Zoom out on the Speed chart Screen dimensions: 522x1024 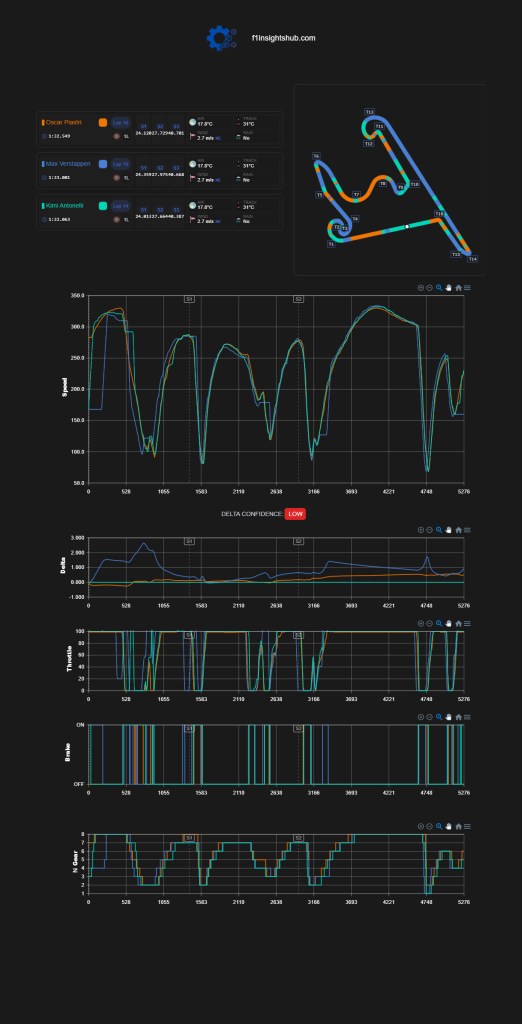pyautogui.click(x=429, y=287)
